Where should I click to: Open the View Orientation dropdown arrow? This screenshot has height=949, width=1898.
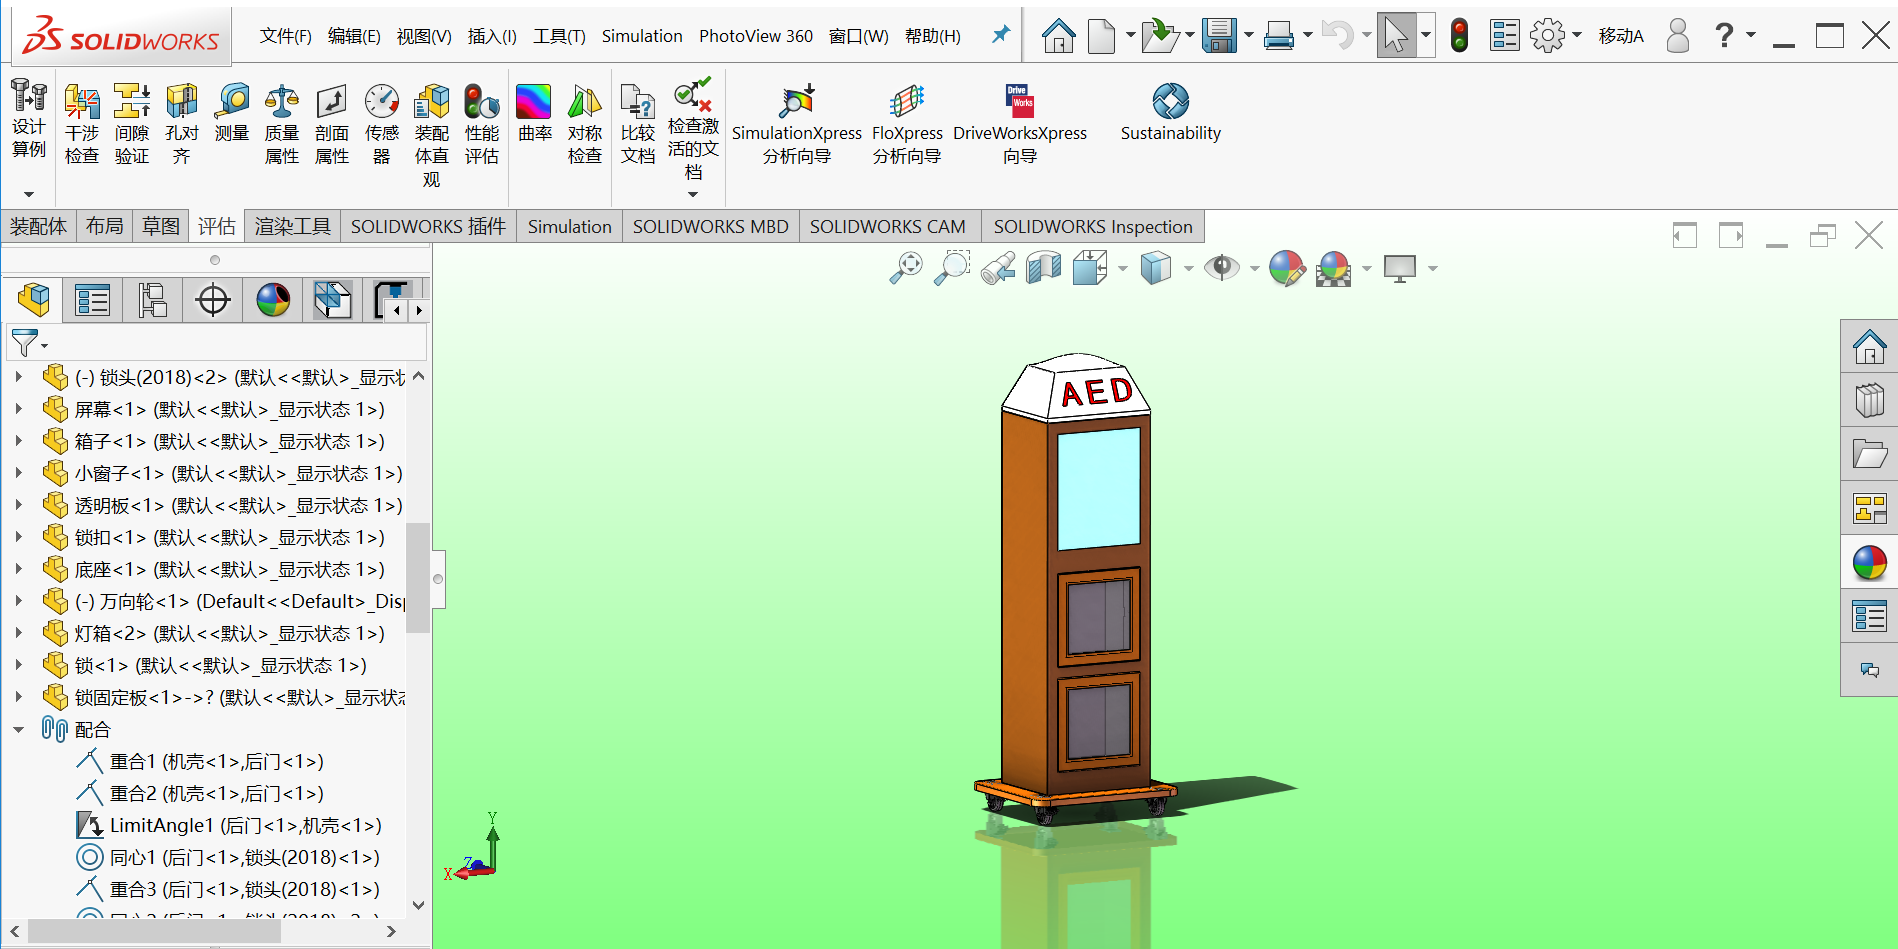(1122, 268)
